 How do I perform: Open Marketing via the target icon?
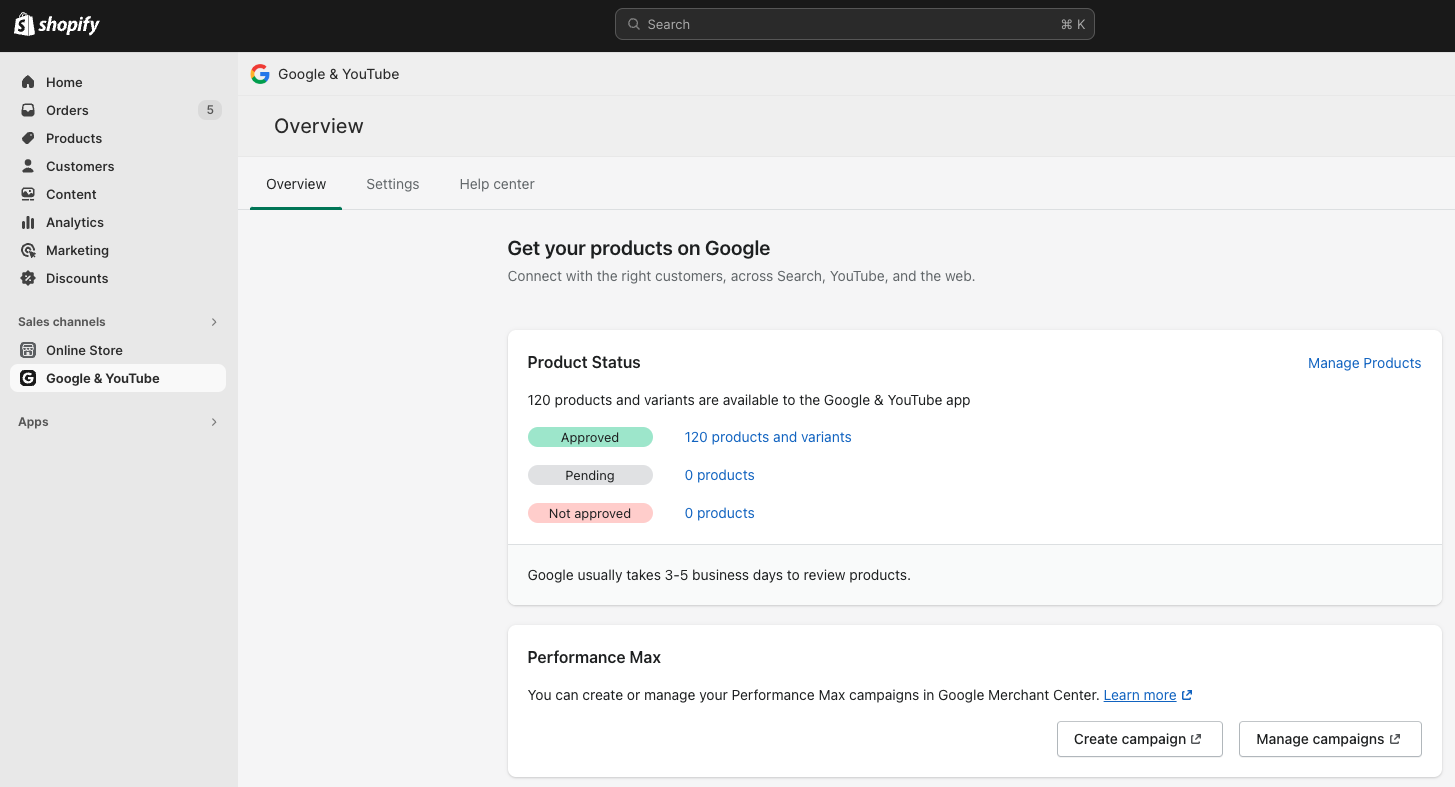coord(28,250)
